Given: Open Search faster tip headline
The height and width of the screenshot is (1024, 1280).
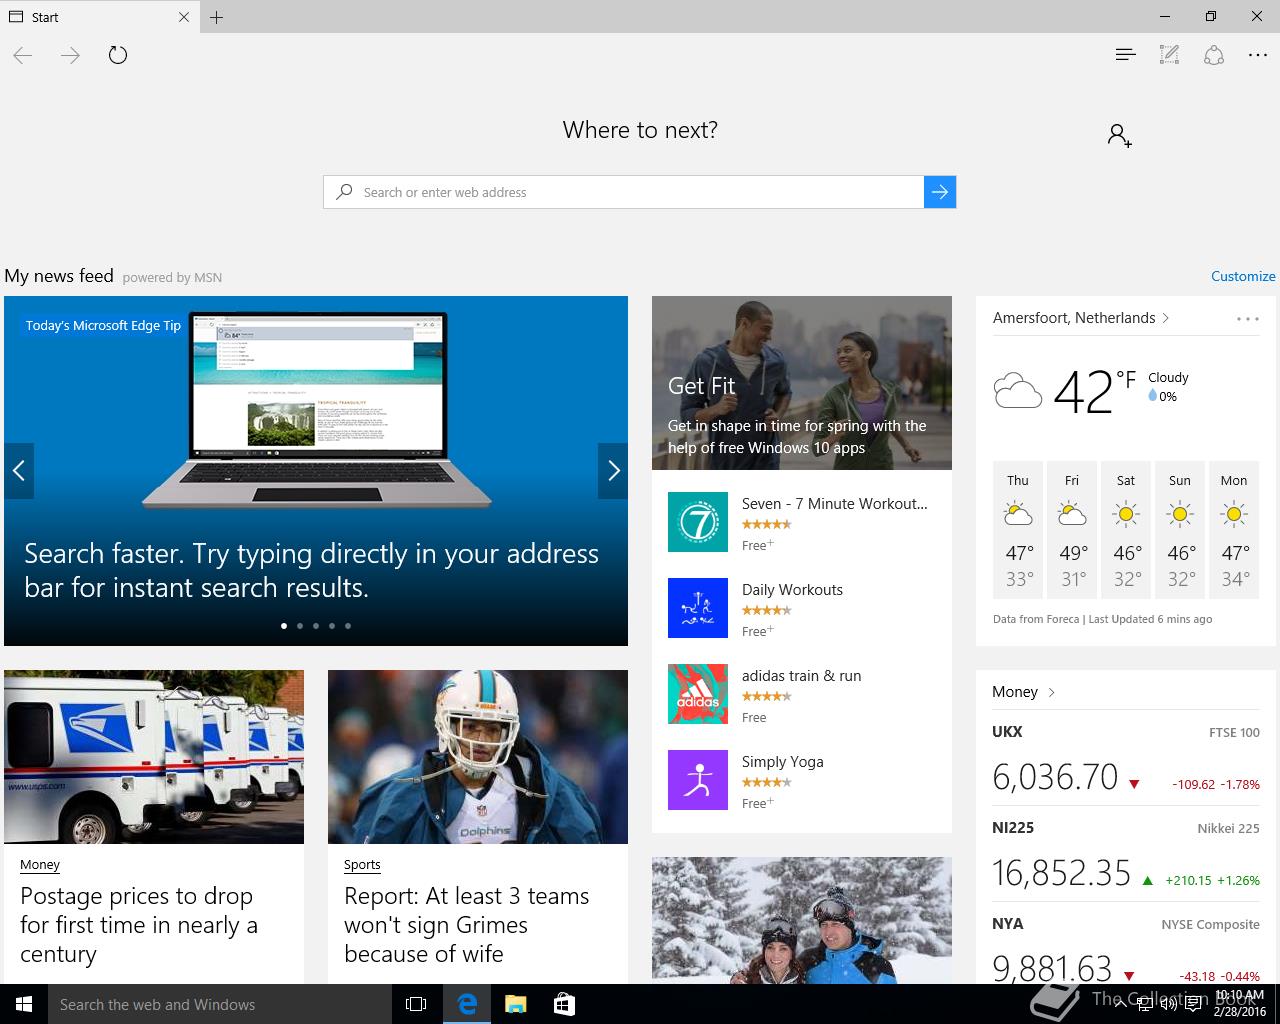Looking at the screenshot, I should [311, 570].
